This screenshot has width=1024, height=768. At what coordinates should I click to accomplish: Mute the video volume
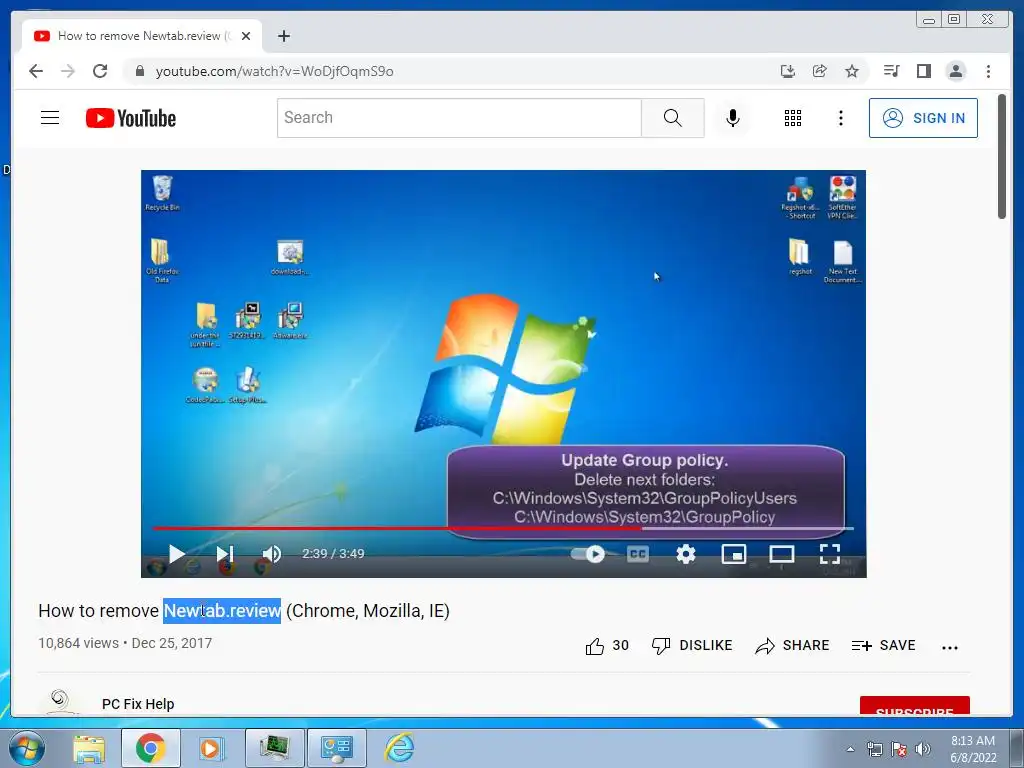271,554
